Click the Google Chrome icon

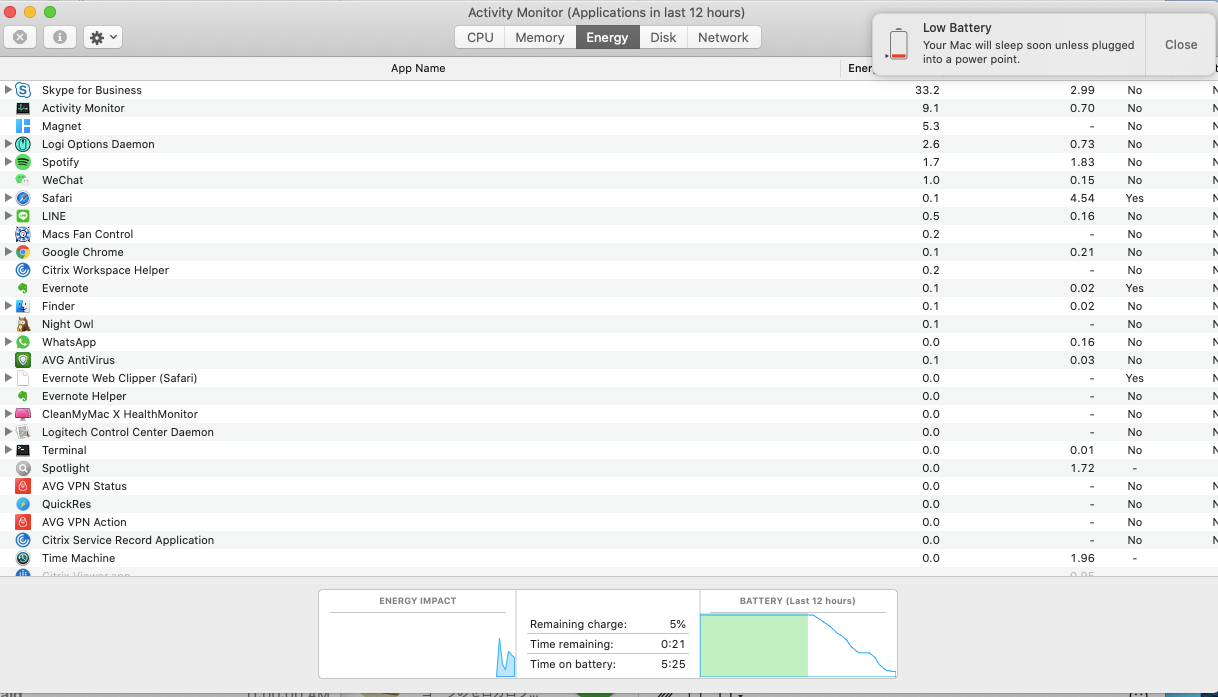pyautogui.click(x=23, y=252)
